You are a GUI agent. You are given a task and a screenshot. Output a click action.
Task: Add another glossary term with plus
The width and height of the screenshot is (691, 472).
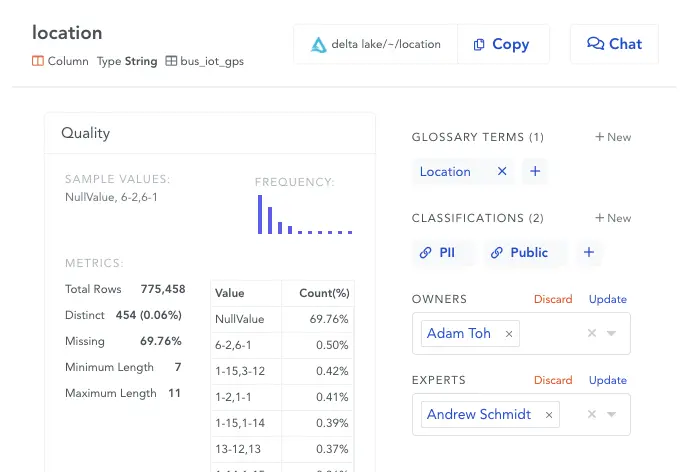tap(535, 171)
